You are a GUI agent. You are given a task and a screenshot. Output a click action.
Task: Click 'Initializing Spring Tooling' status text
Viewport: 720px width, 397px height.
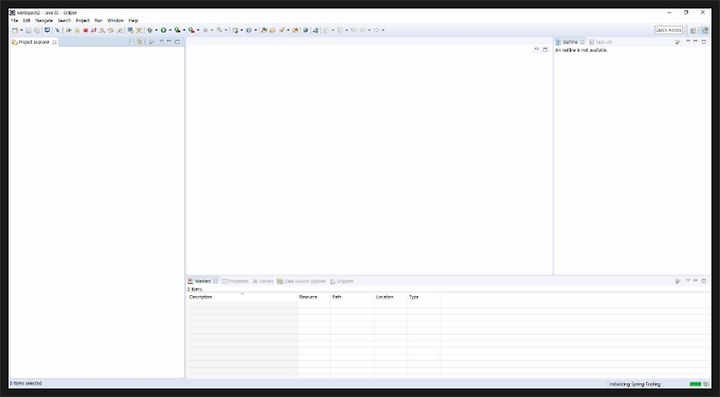[x=635, y=384]
